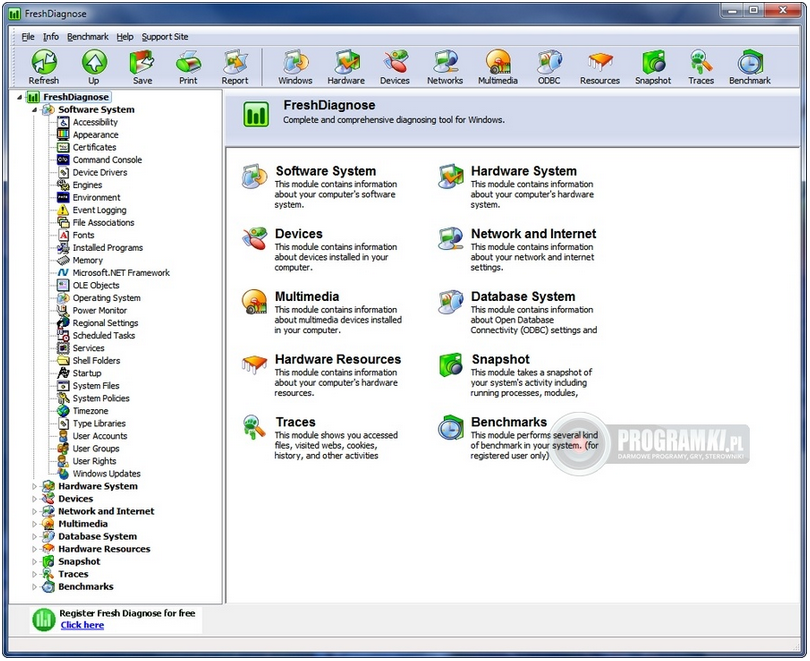Open the Devices toolbar icon
This screenshot has width=810, height=661.
(395, 62)
